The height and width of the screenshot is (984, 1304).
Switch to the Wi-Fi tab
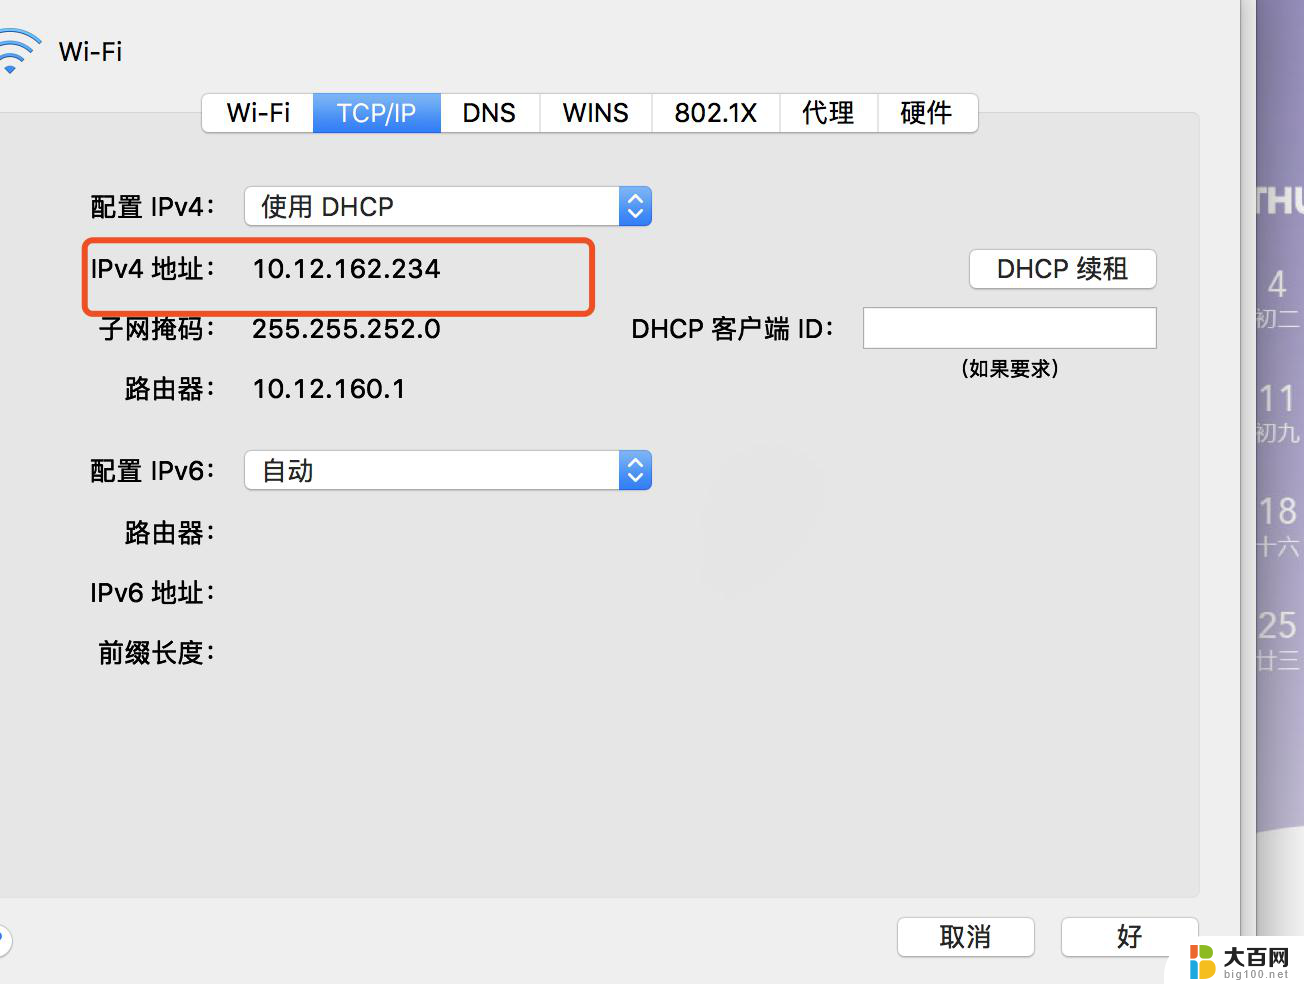click(x=258, y=113)
